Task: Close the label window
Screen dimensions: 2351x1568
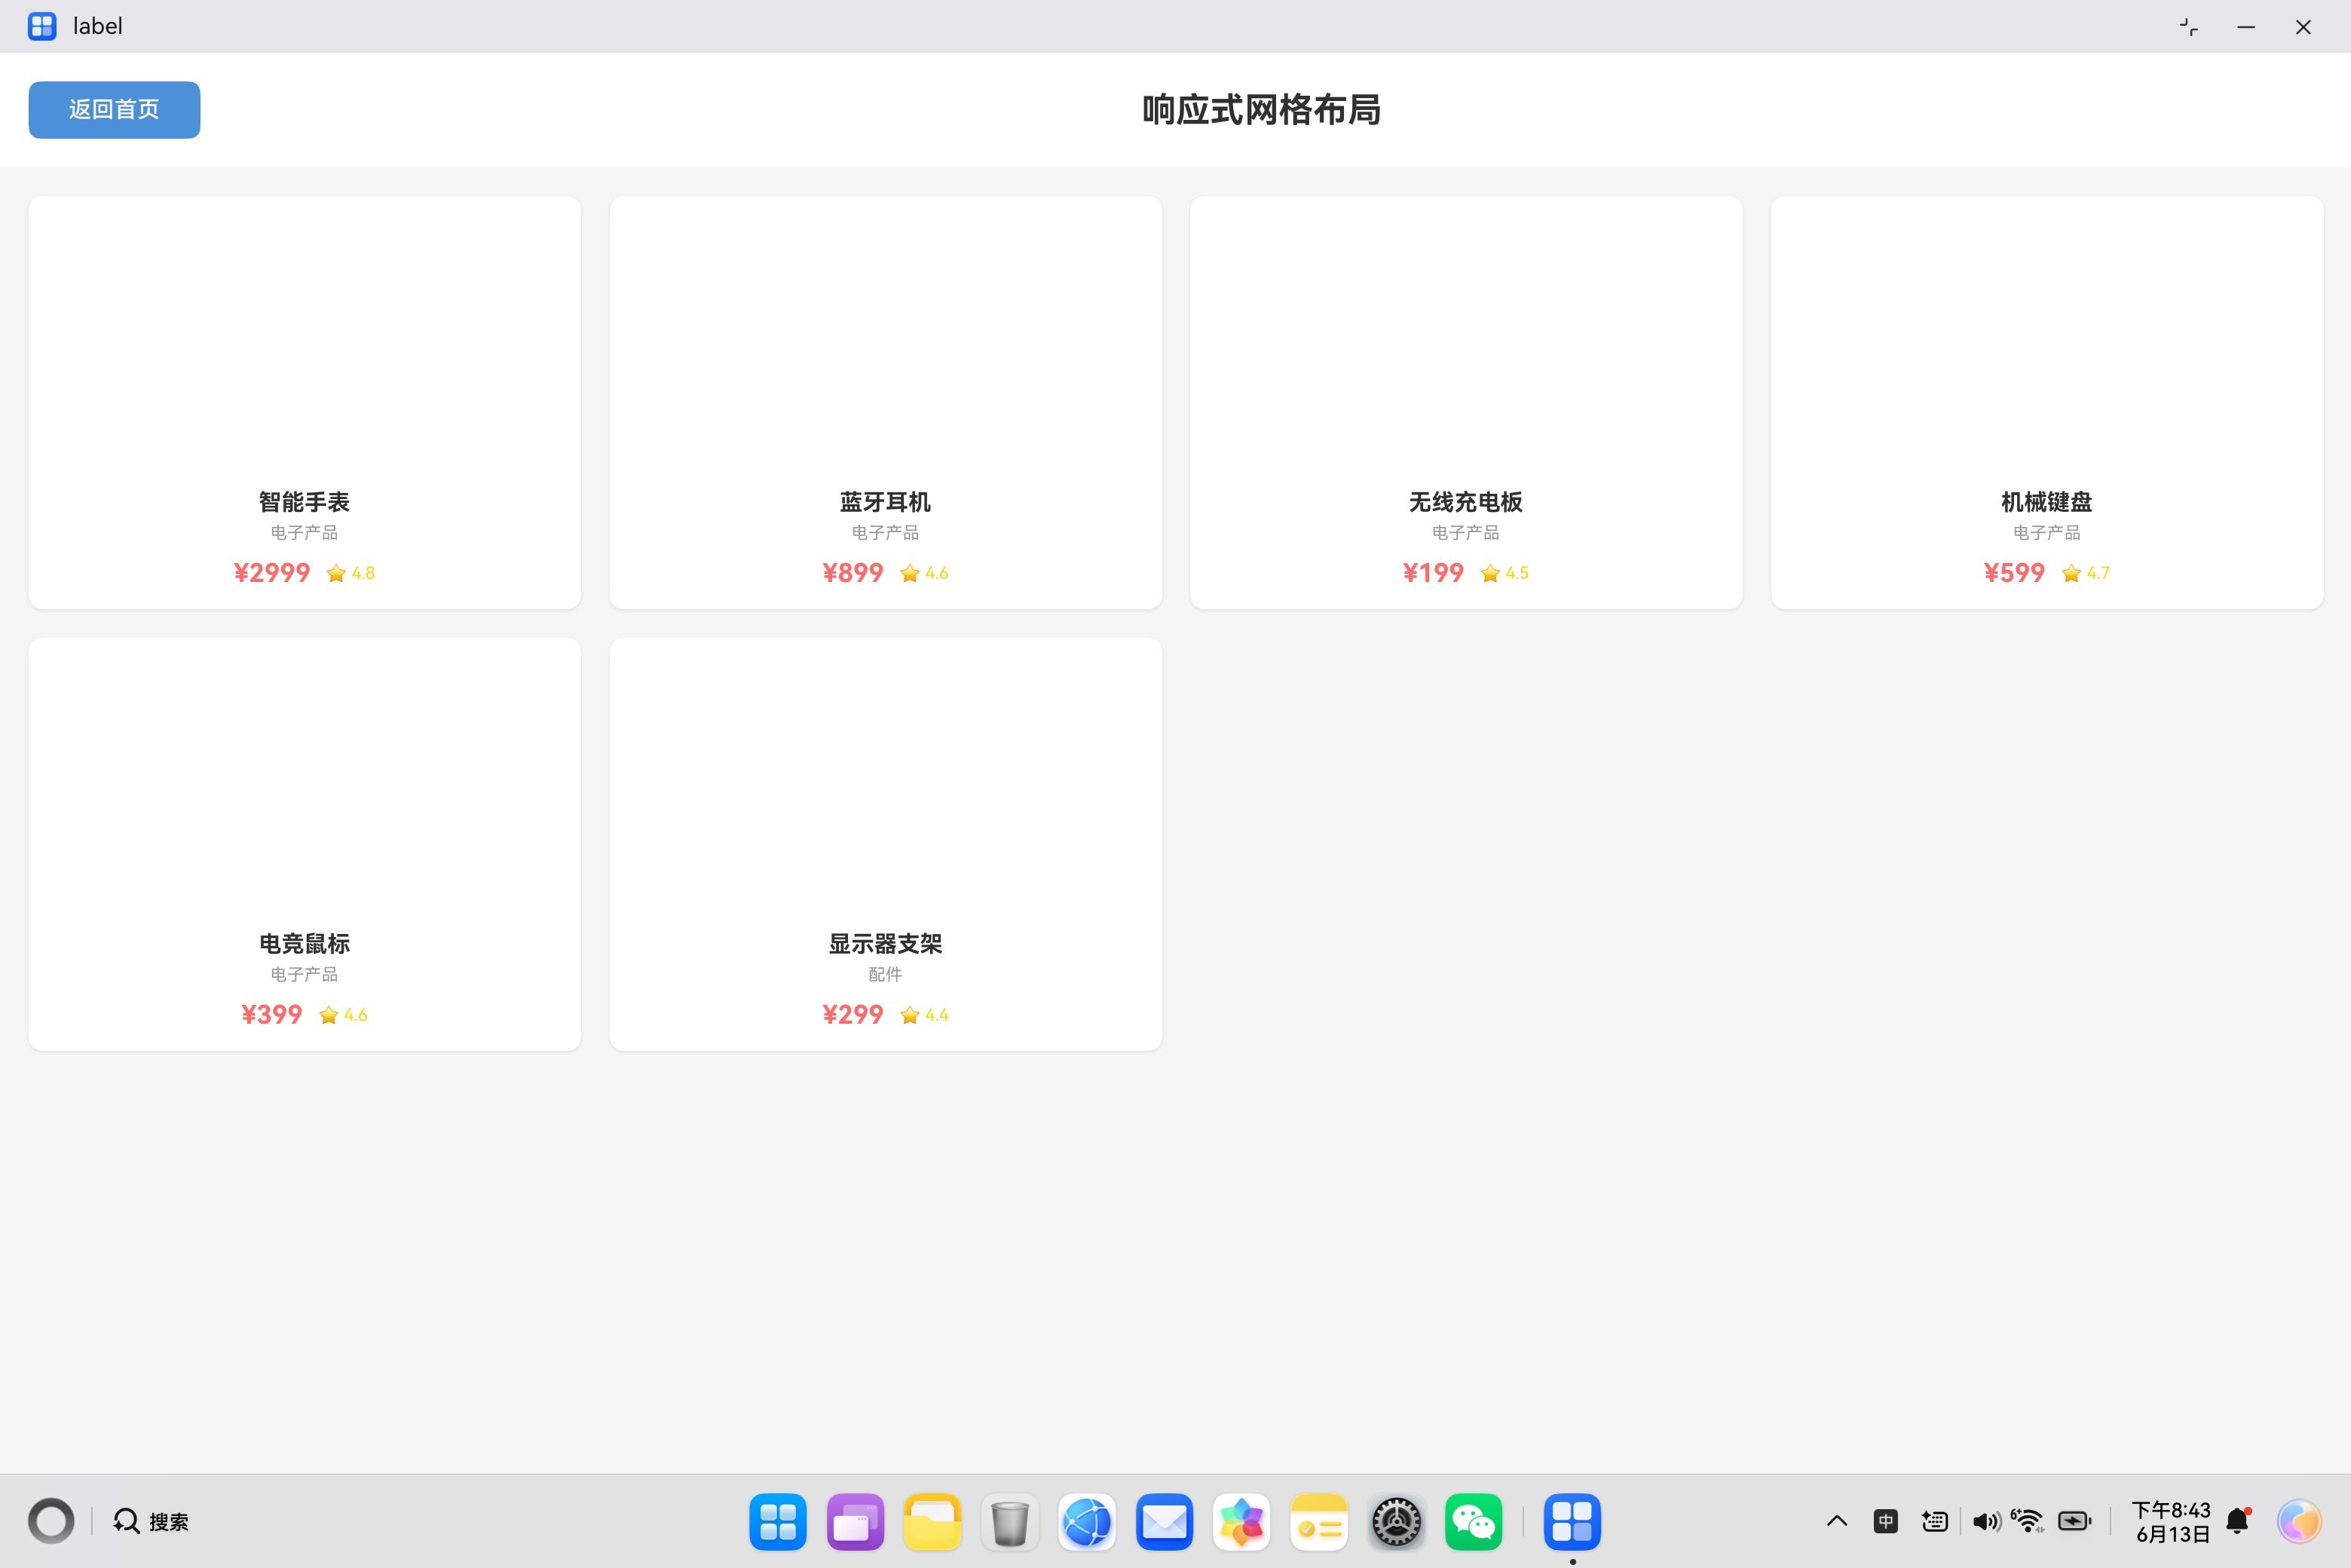Action: pos(2303,27)
